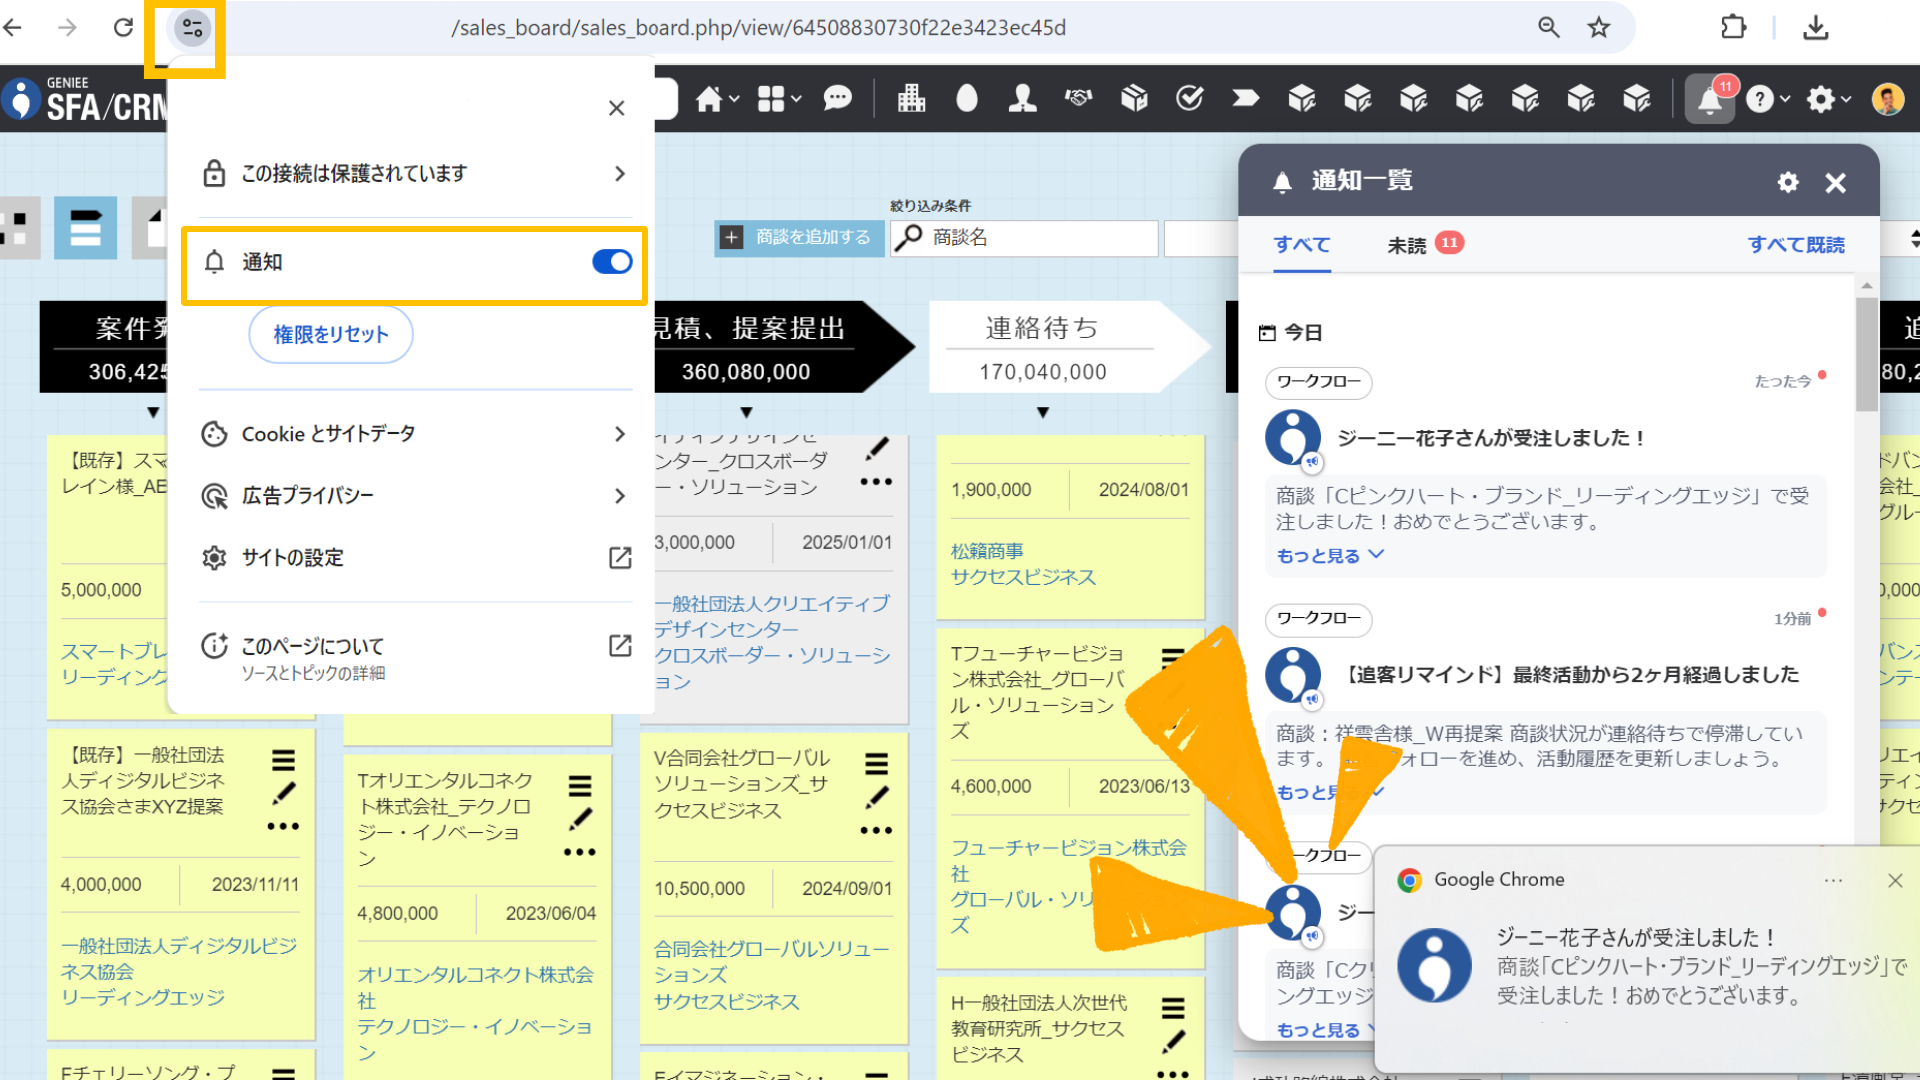Viewport: 1920px width, 1080px height.
Task: Bookmark this page with the star icon
Action: 1599,28
